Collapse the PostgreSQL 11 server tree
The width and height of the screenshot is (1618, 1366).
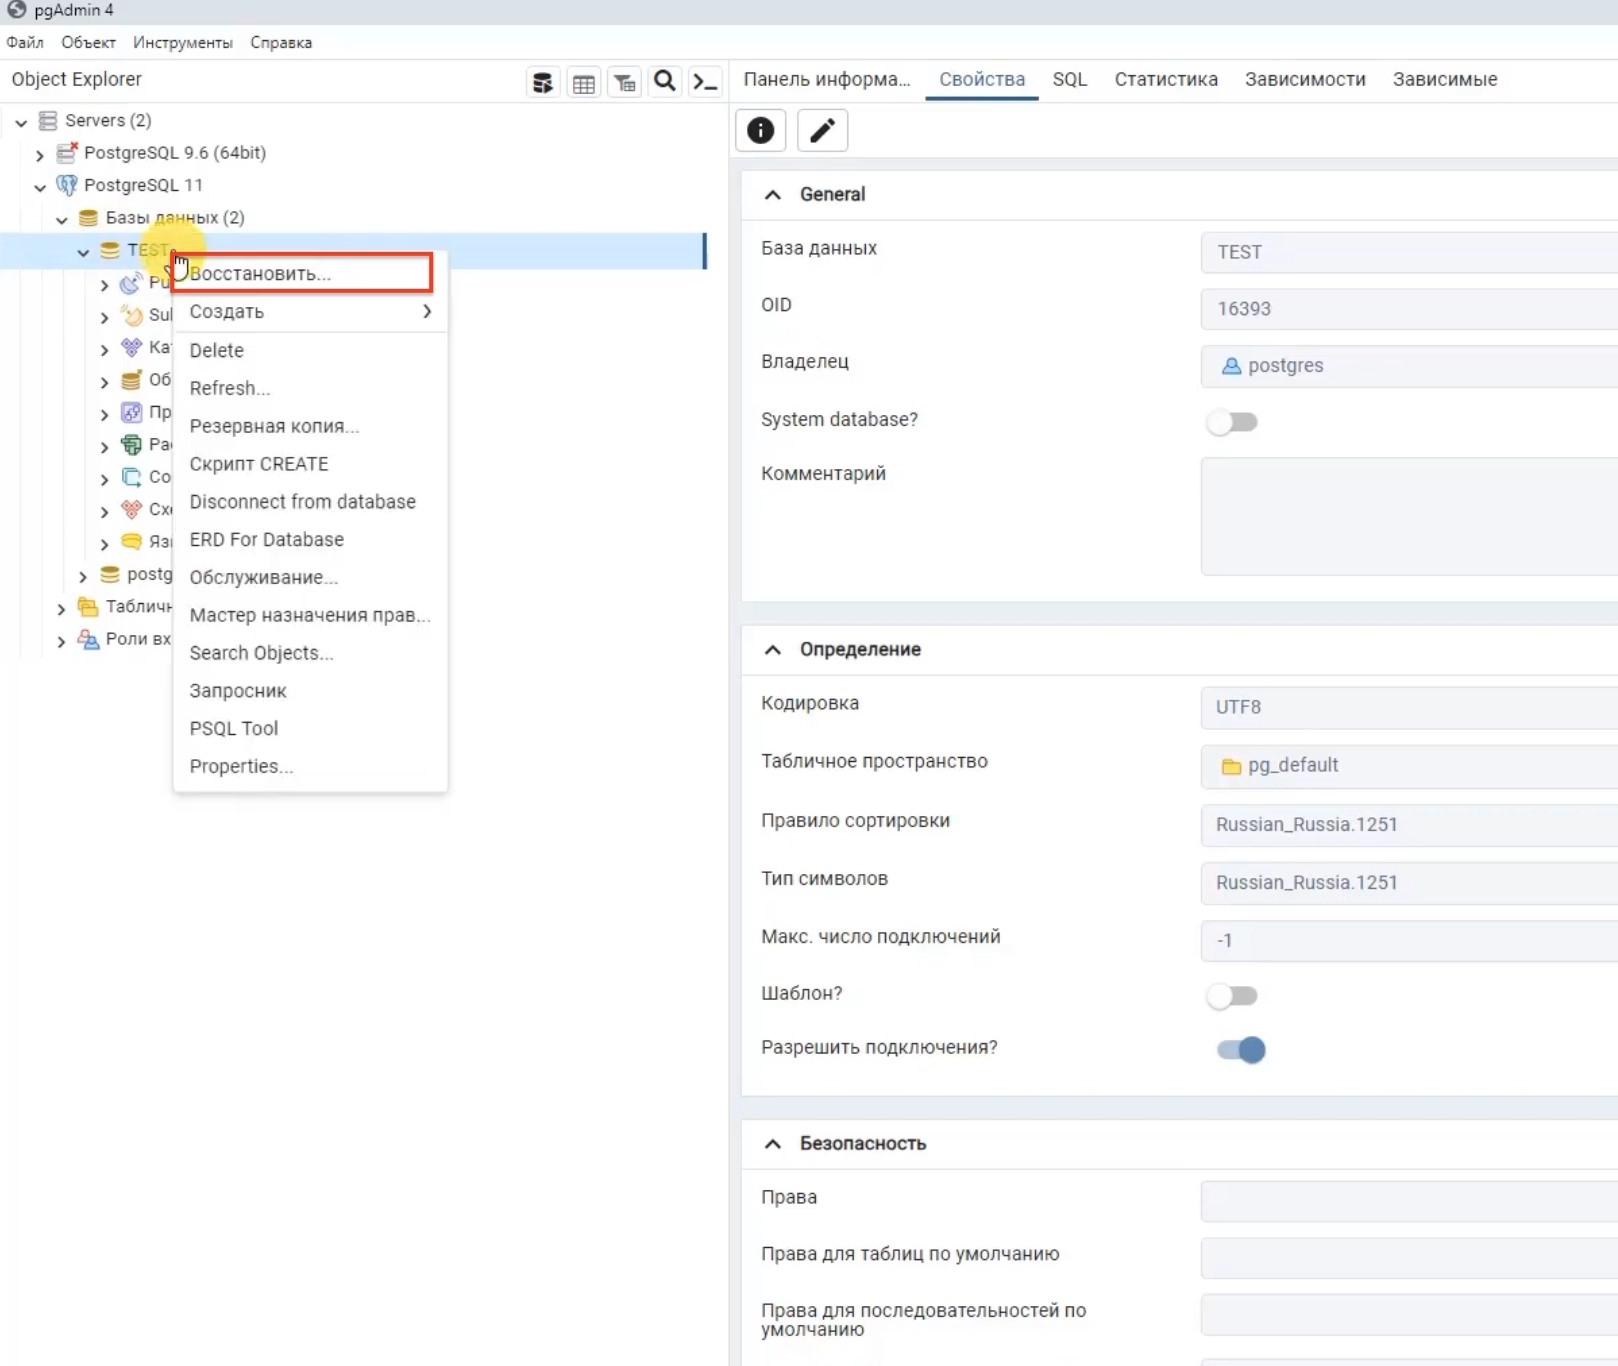click(40, 187)
